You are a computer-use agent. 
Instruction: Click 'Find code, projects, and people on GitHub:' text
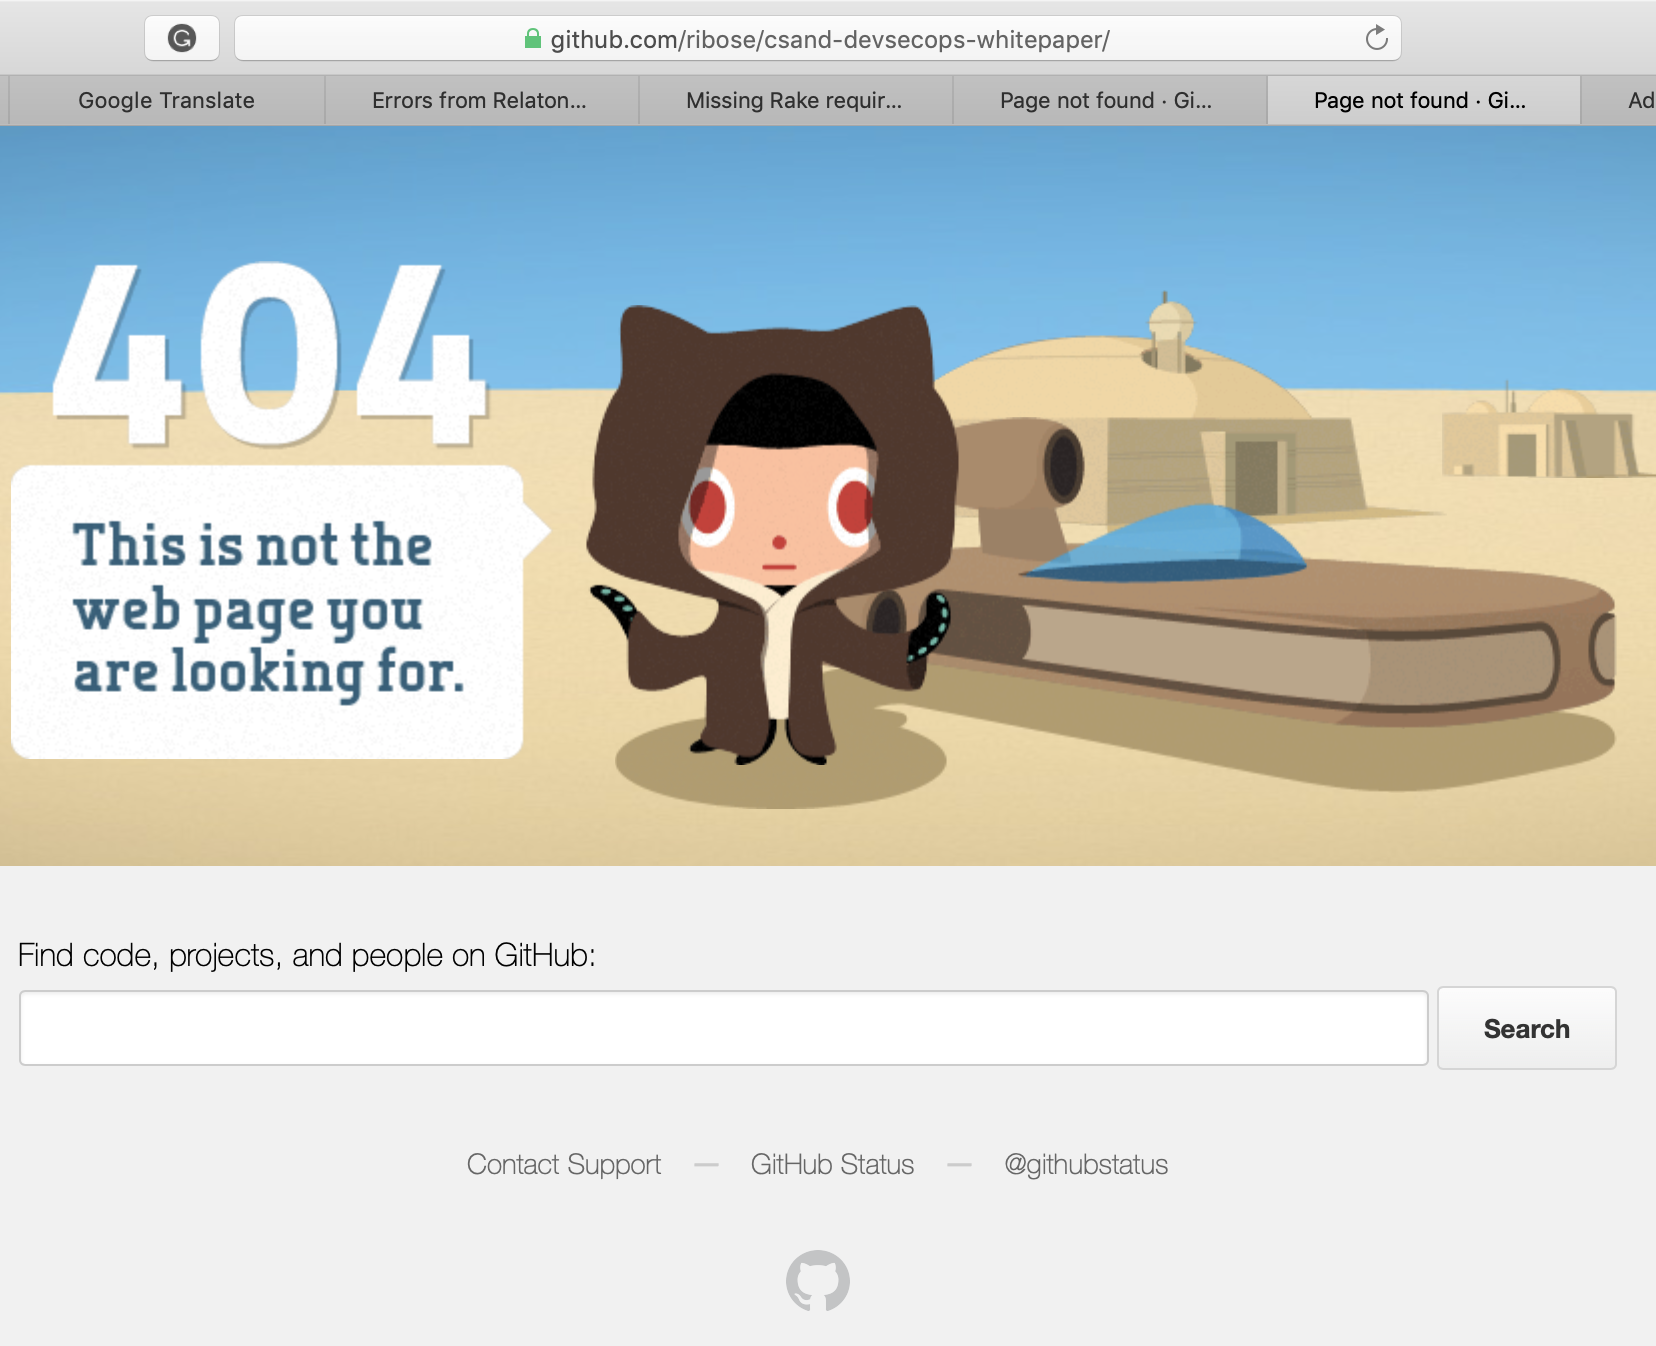[307, 956]
